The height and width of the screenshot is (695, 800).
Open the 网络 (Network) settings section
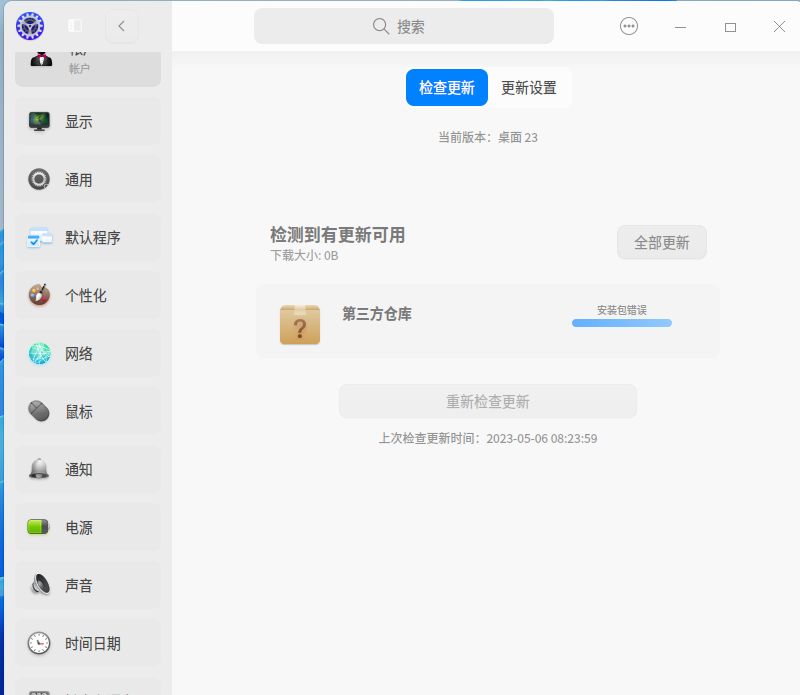[x=87, y=353]
